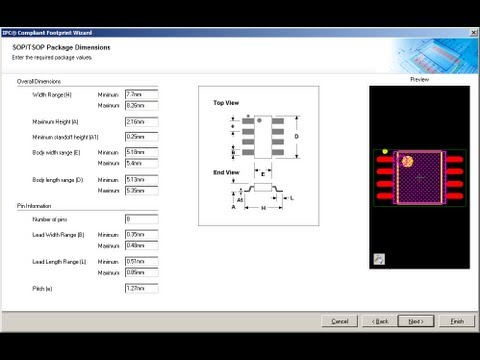Edit Body width range (E) Minimum field

click(x=142, y=152)
